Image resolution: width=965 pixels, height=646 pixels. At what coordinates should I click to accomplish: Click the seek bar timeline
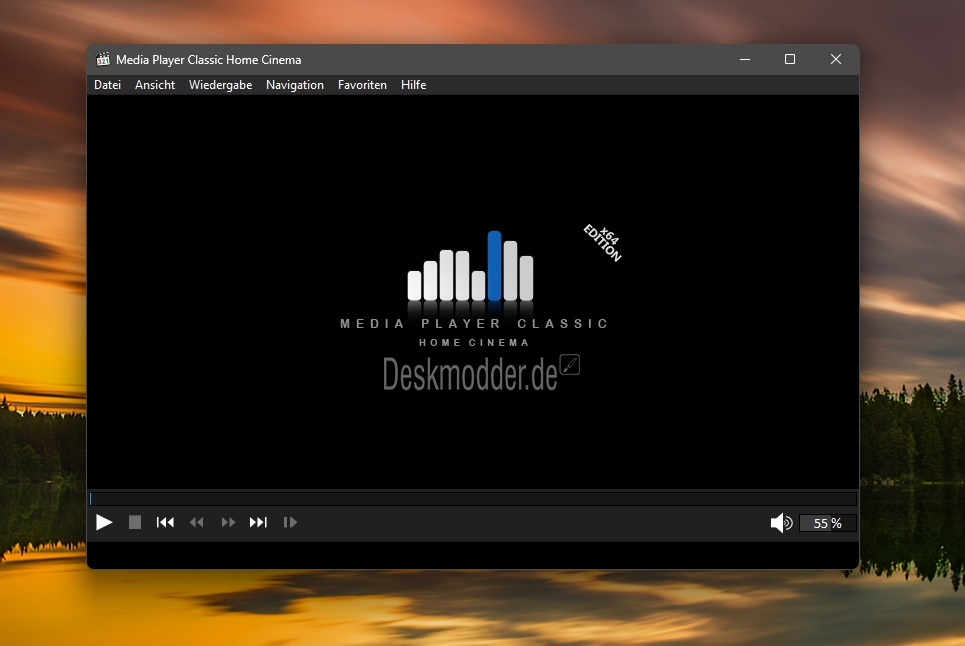473,498
